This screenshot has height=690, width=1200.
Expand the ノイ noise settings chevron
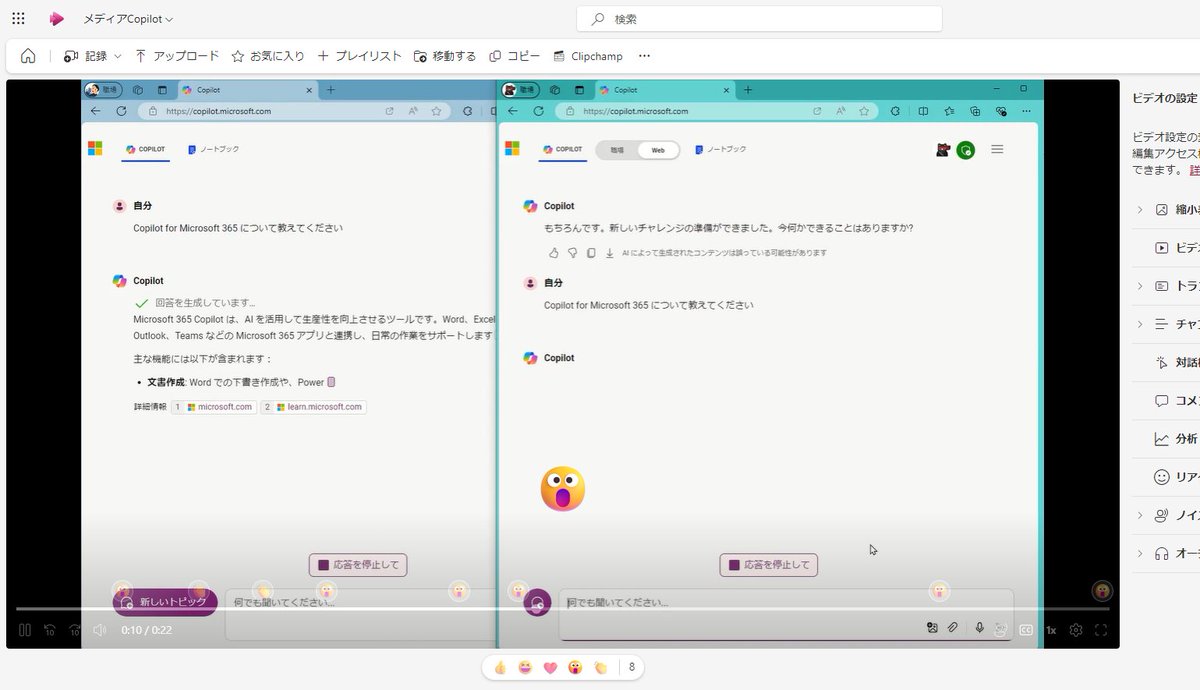click(x=1139, y=515)
